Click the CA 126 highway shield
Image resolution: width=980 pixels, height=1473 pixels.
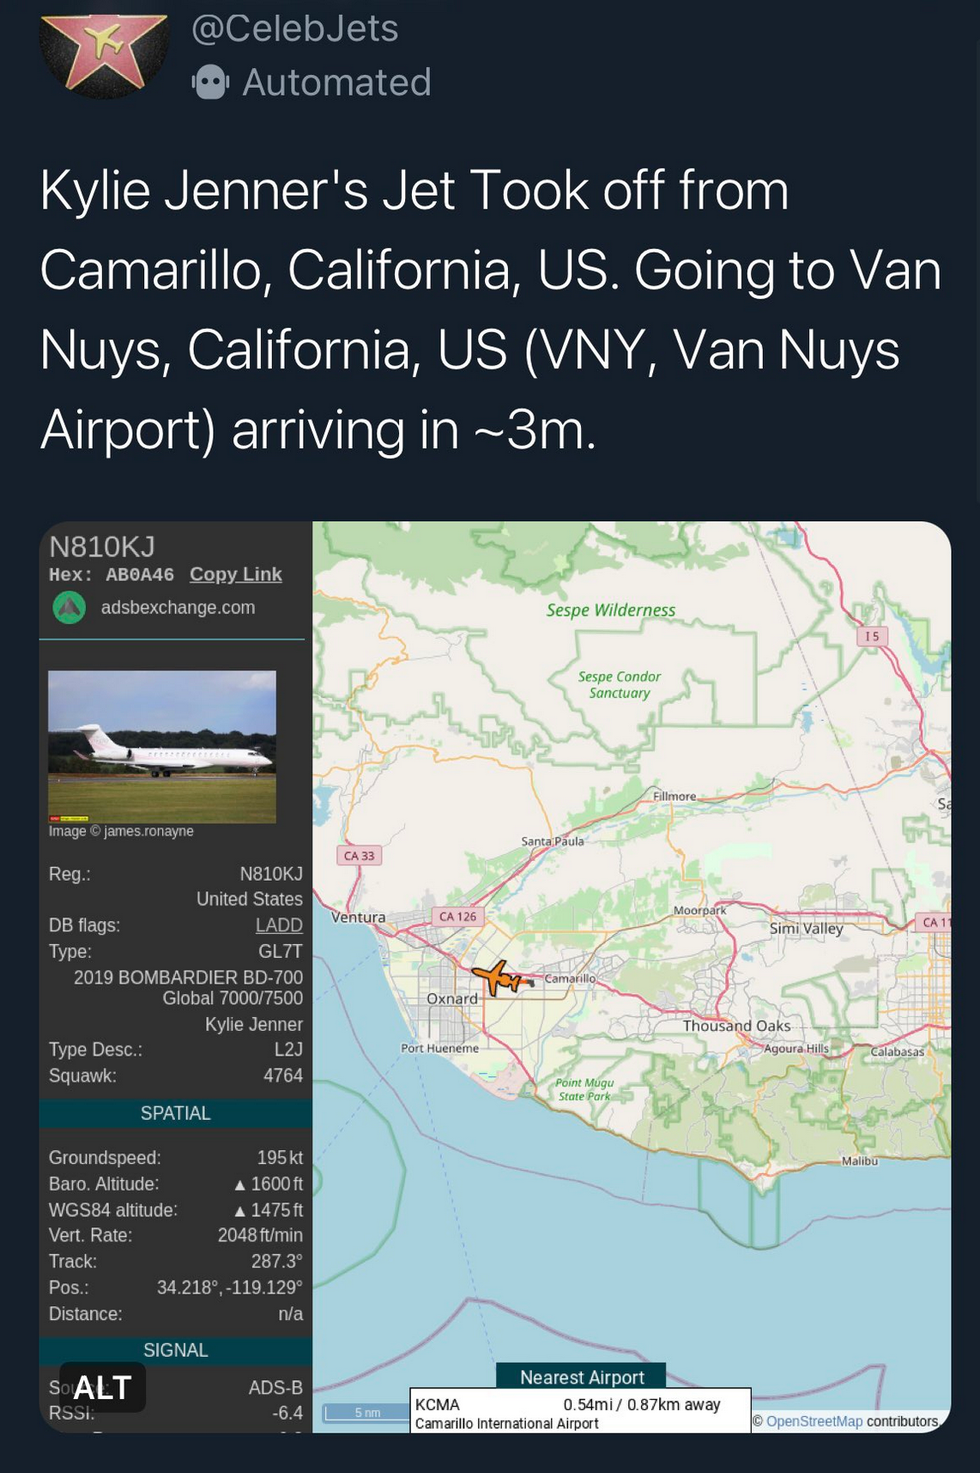tap(458, 916)
